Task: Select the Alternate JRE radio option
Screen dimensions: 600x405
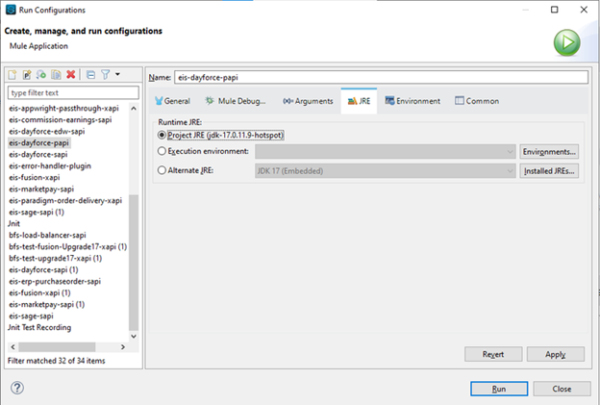Action: (162, 171)
